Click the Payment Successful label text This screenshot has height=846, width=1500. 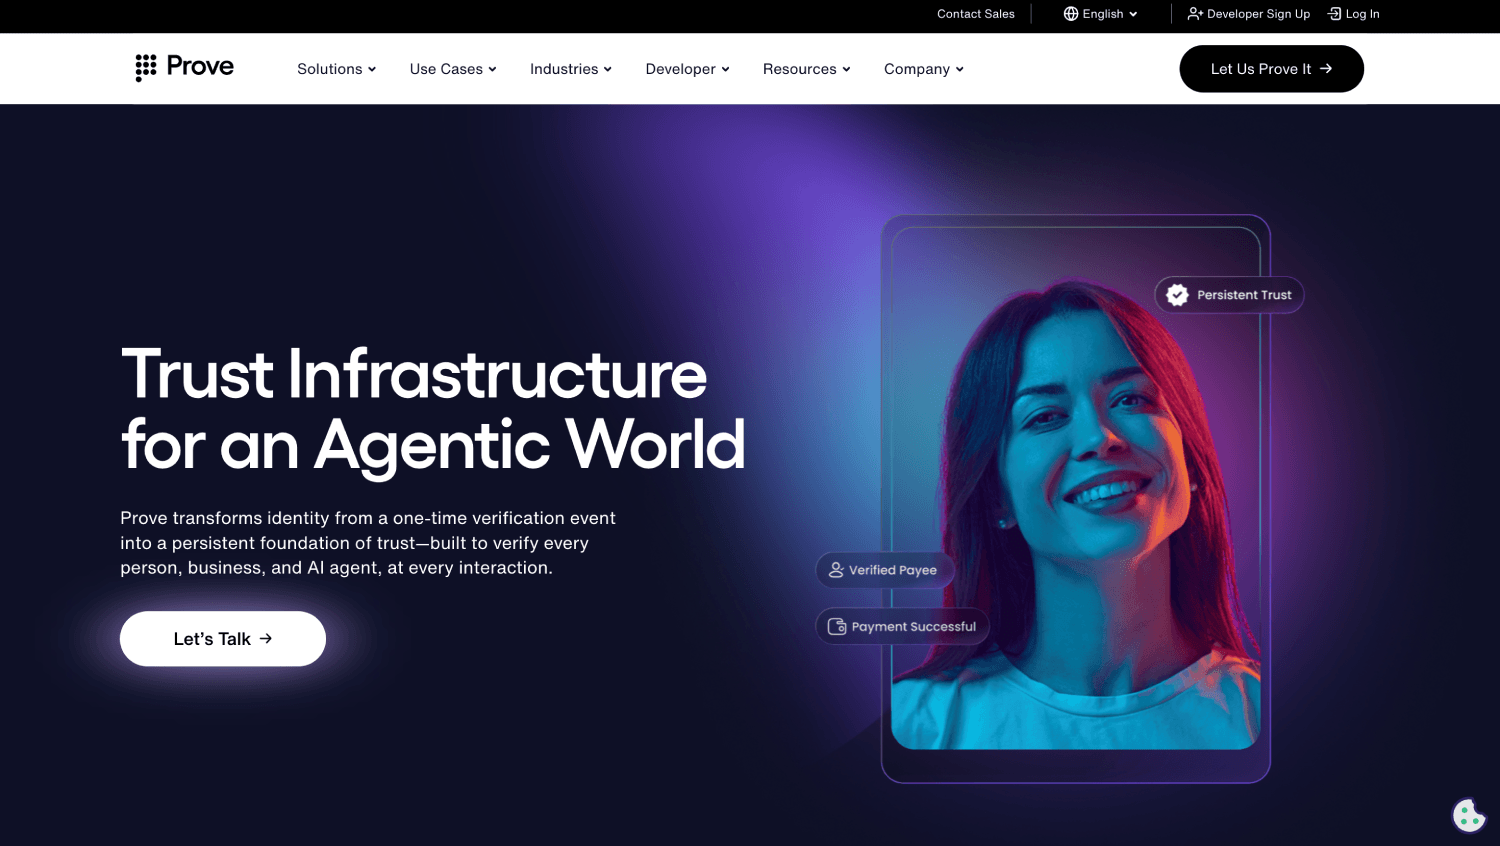point(913,627)
